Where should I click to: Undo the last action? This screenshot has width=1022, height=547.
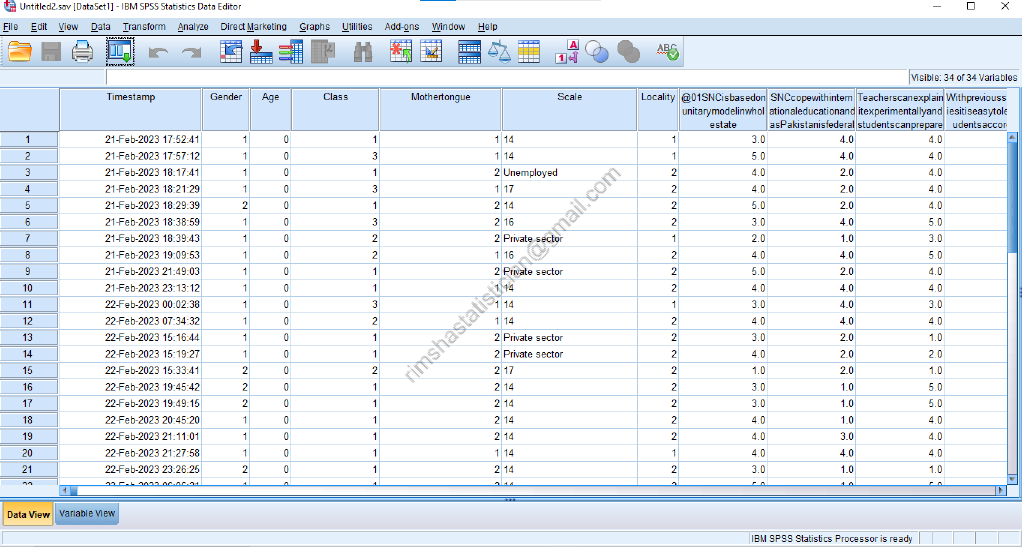pyautogui.click(x=158, y=52)
